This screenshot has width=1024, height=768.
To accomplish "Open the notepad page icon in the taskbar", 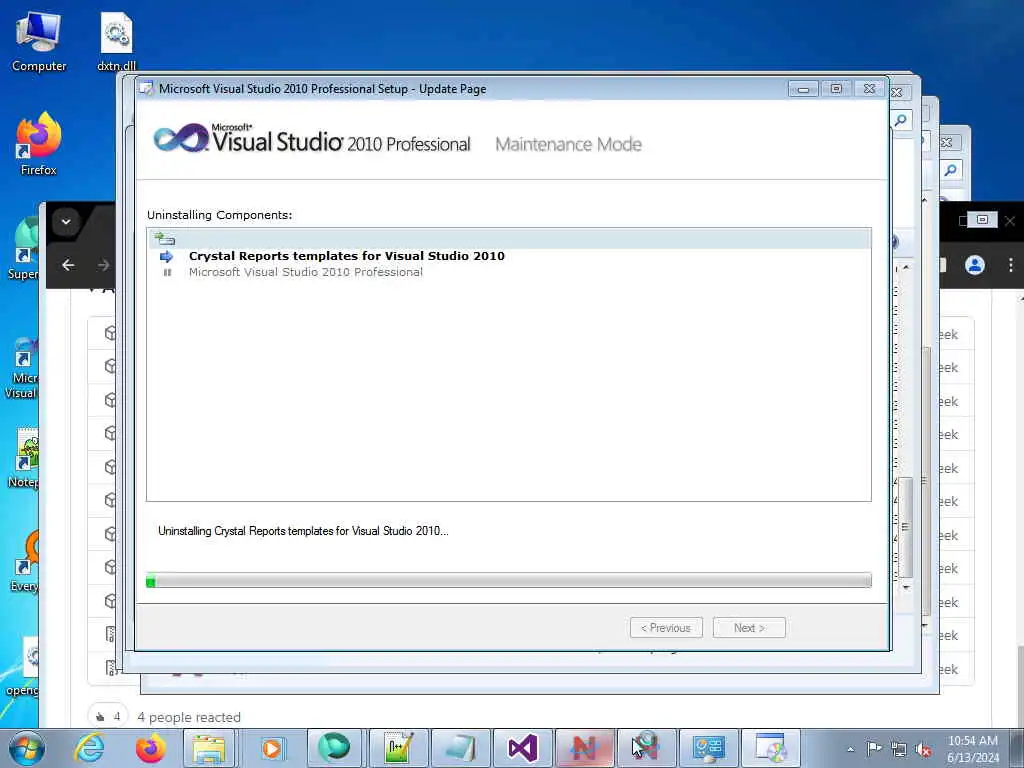I will point(460,748).
